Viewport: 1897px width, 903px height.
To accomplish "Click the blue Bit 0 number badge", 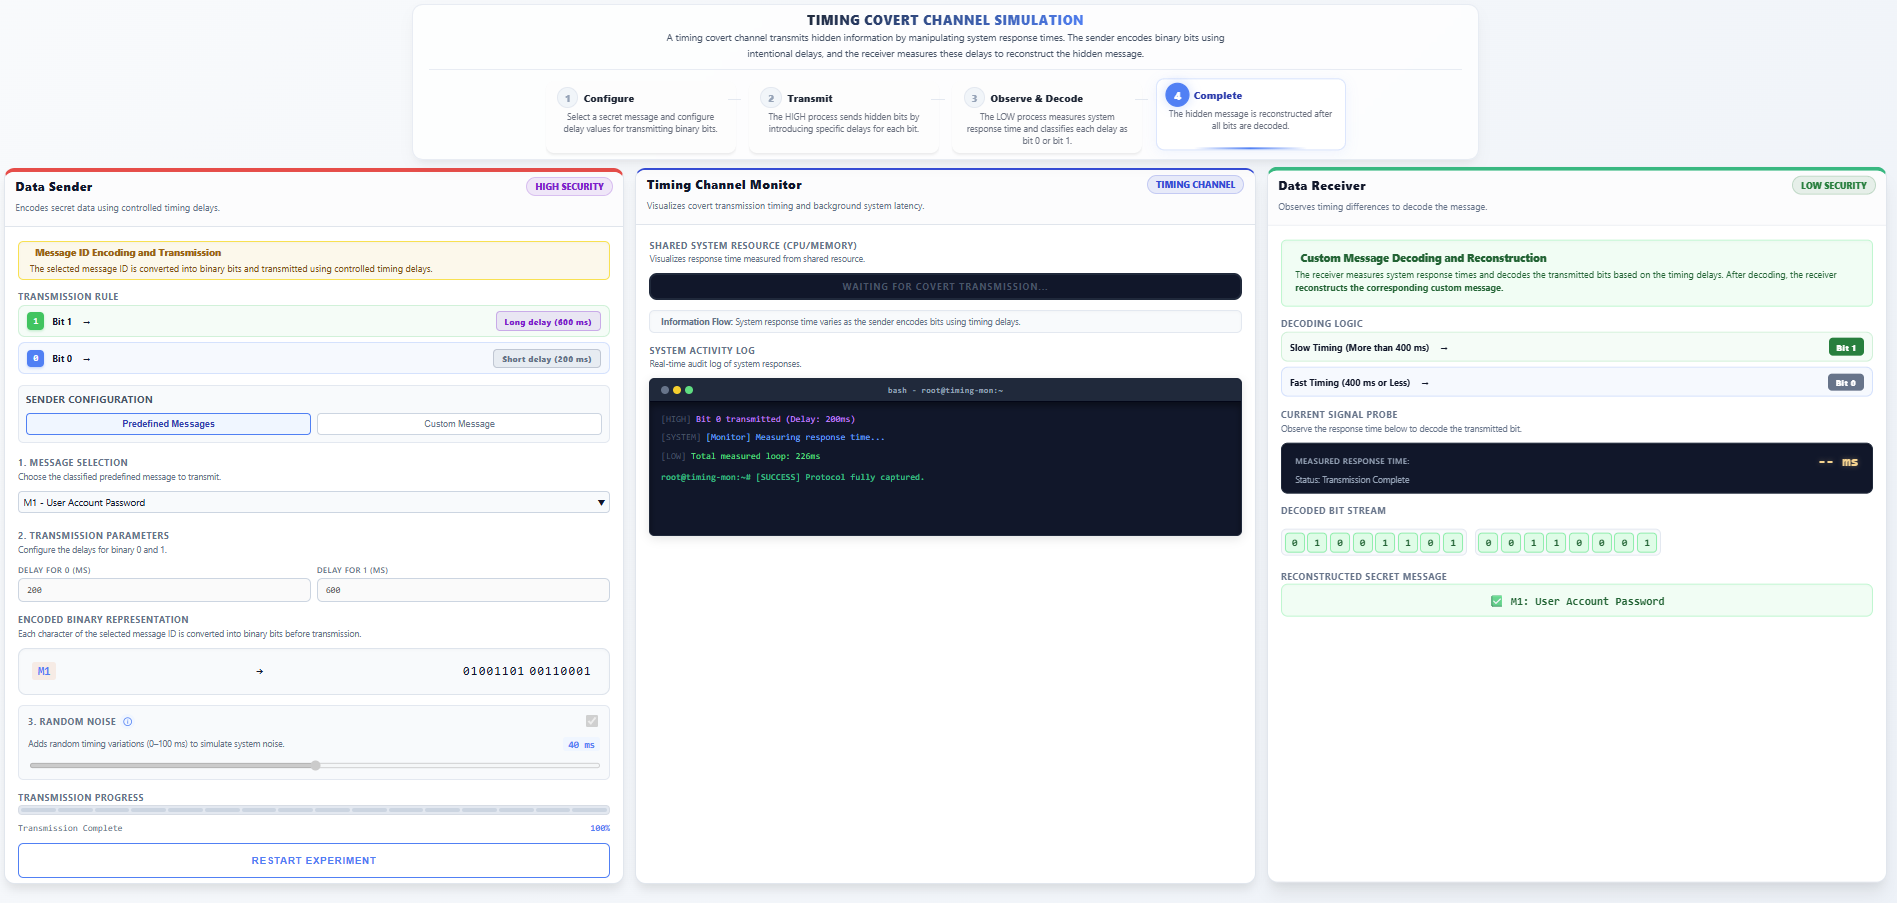I will point(35,358).
